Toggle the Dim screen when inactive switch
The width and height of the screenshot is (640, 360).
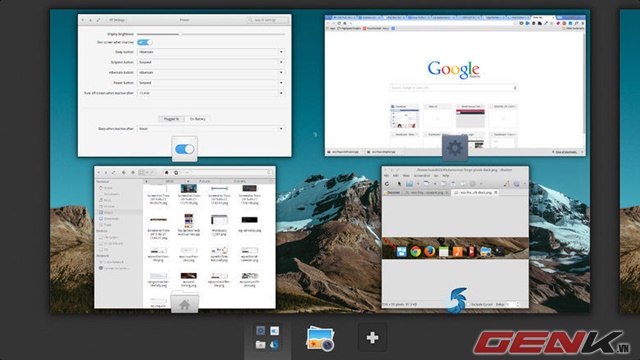144,42
